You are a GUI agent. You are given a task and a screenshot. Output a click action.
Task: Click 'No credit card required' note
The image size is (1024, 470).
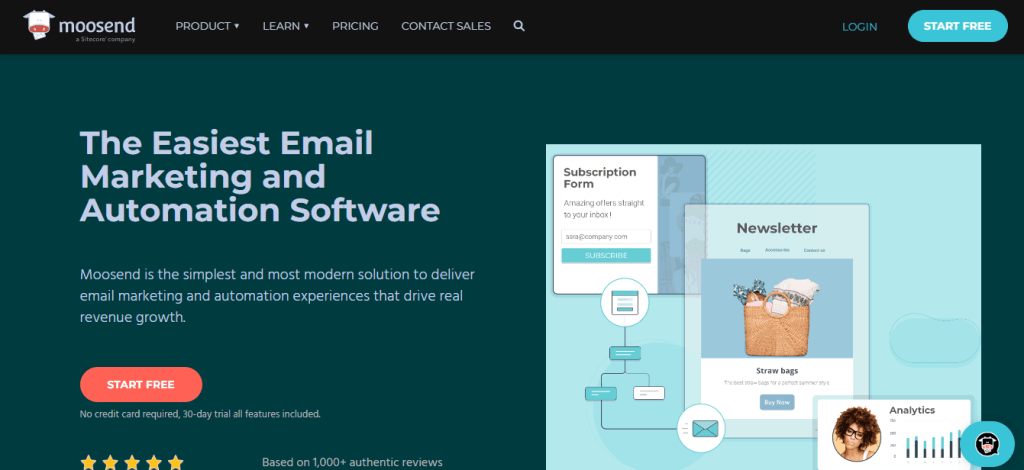(200, 413)
